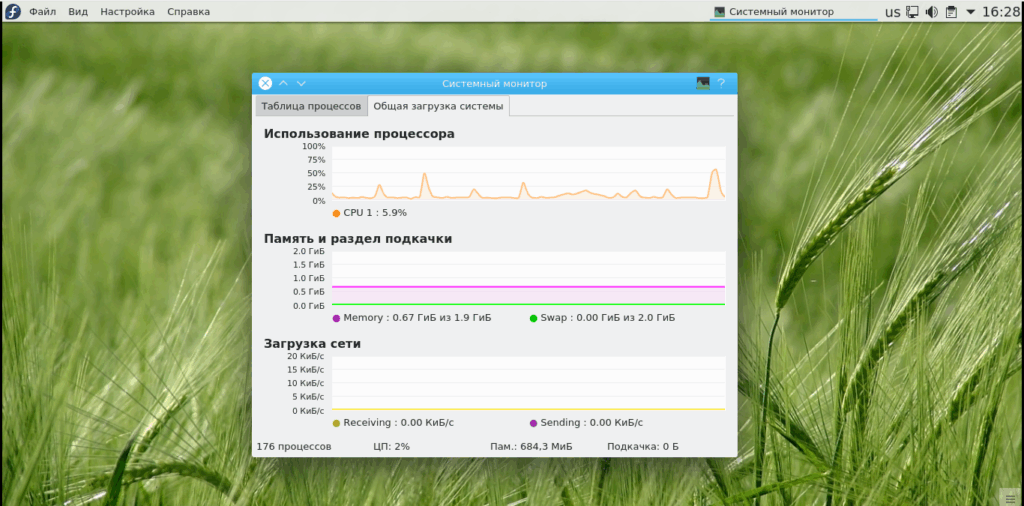This screenshot has height=506, width=1024.
Task: Expand hidden tray items arrow
Action: (970, 12)
